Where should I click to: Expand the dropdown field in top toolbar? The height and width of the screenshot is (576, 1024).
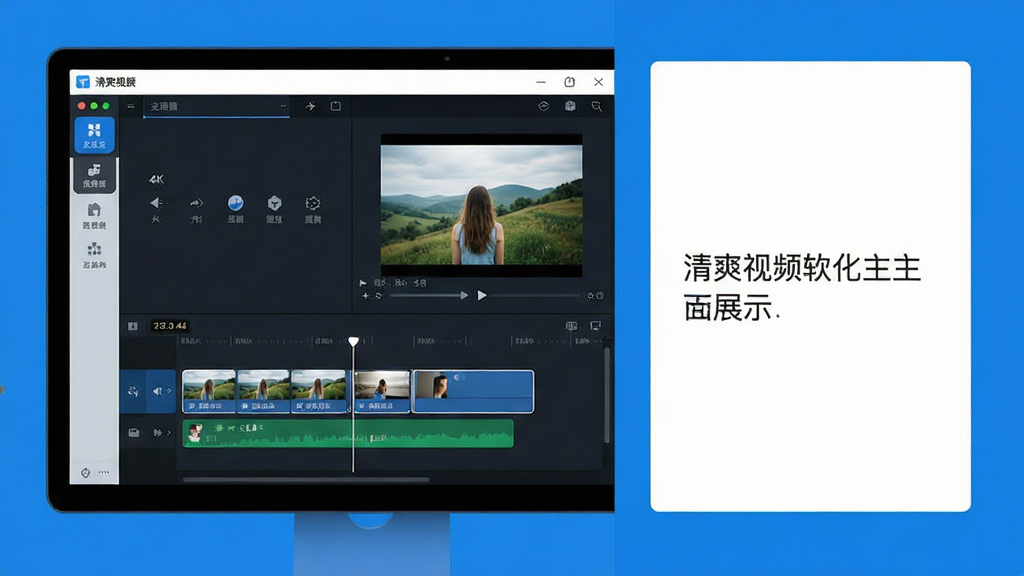[x=216, y=106]
